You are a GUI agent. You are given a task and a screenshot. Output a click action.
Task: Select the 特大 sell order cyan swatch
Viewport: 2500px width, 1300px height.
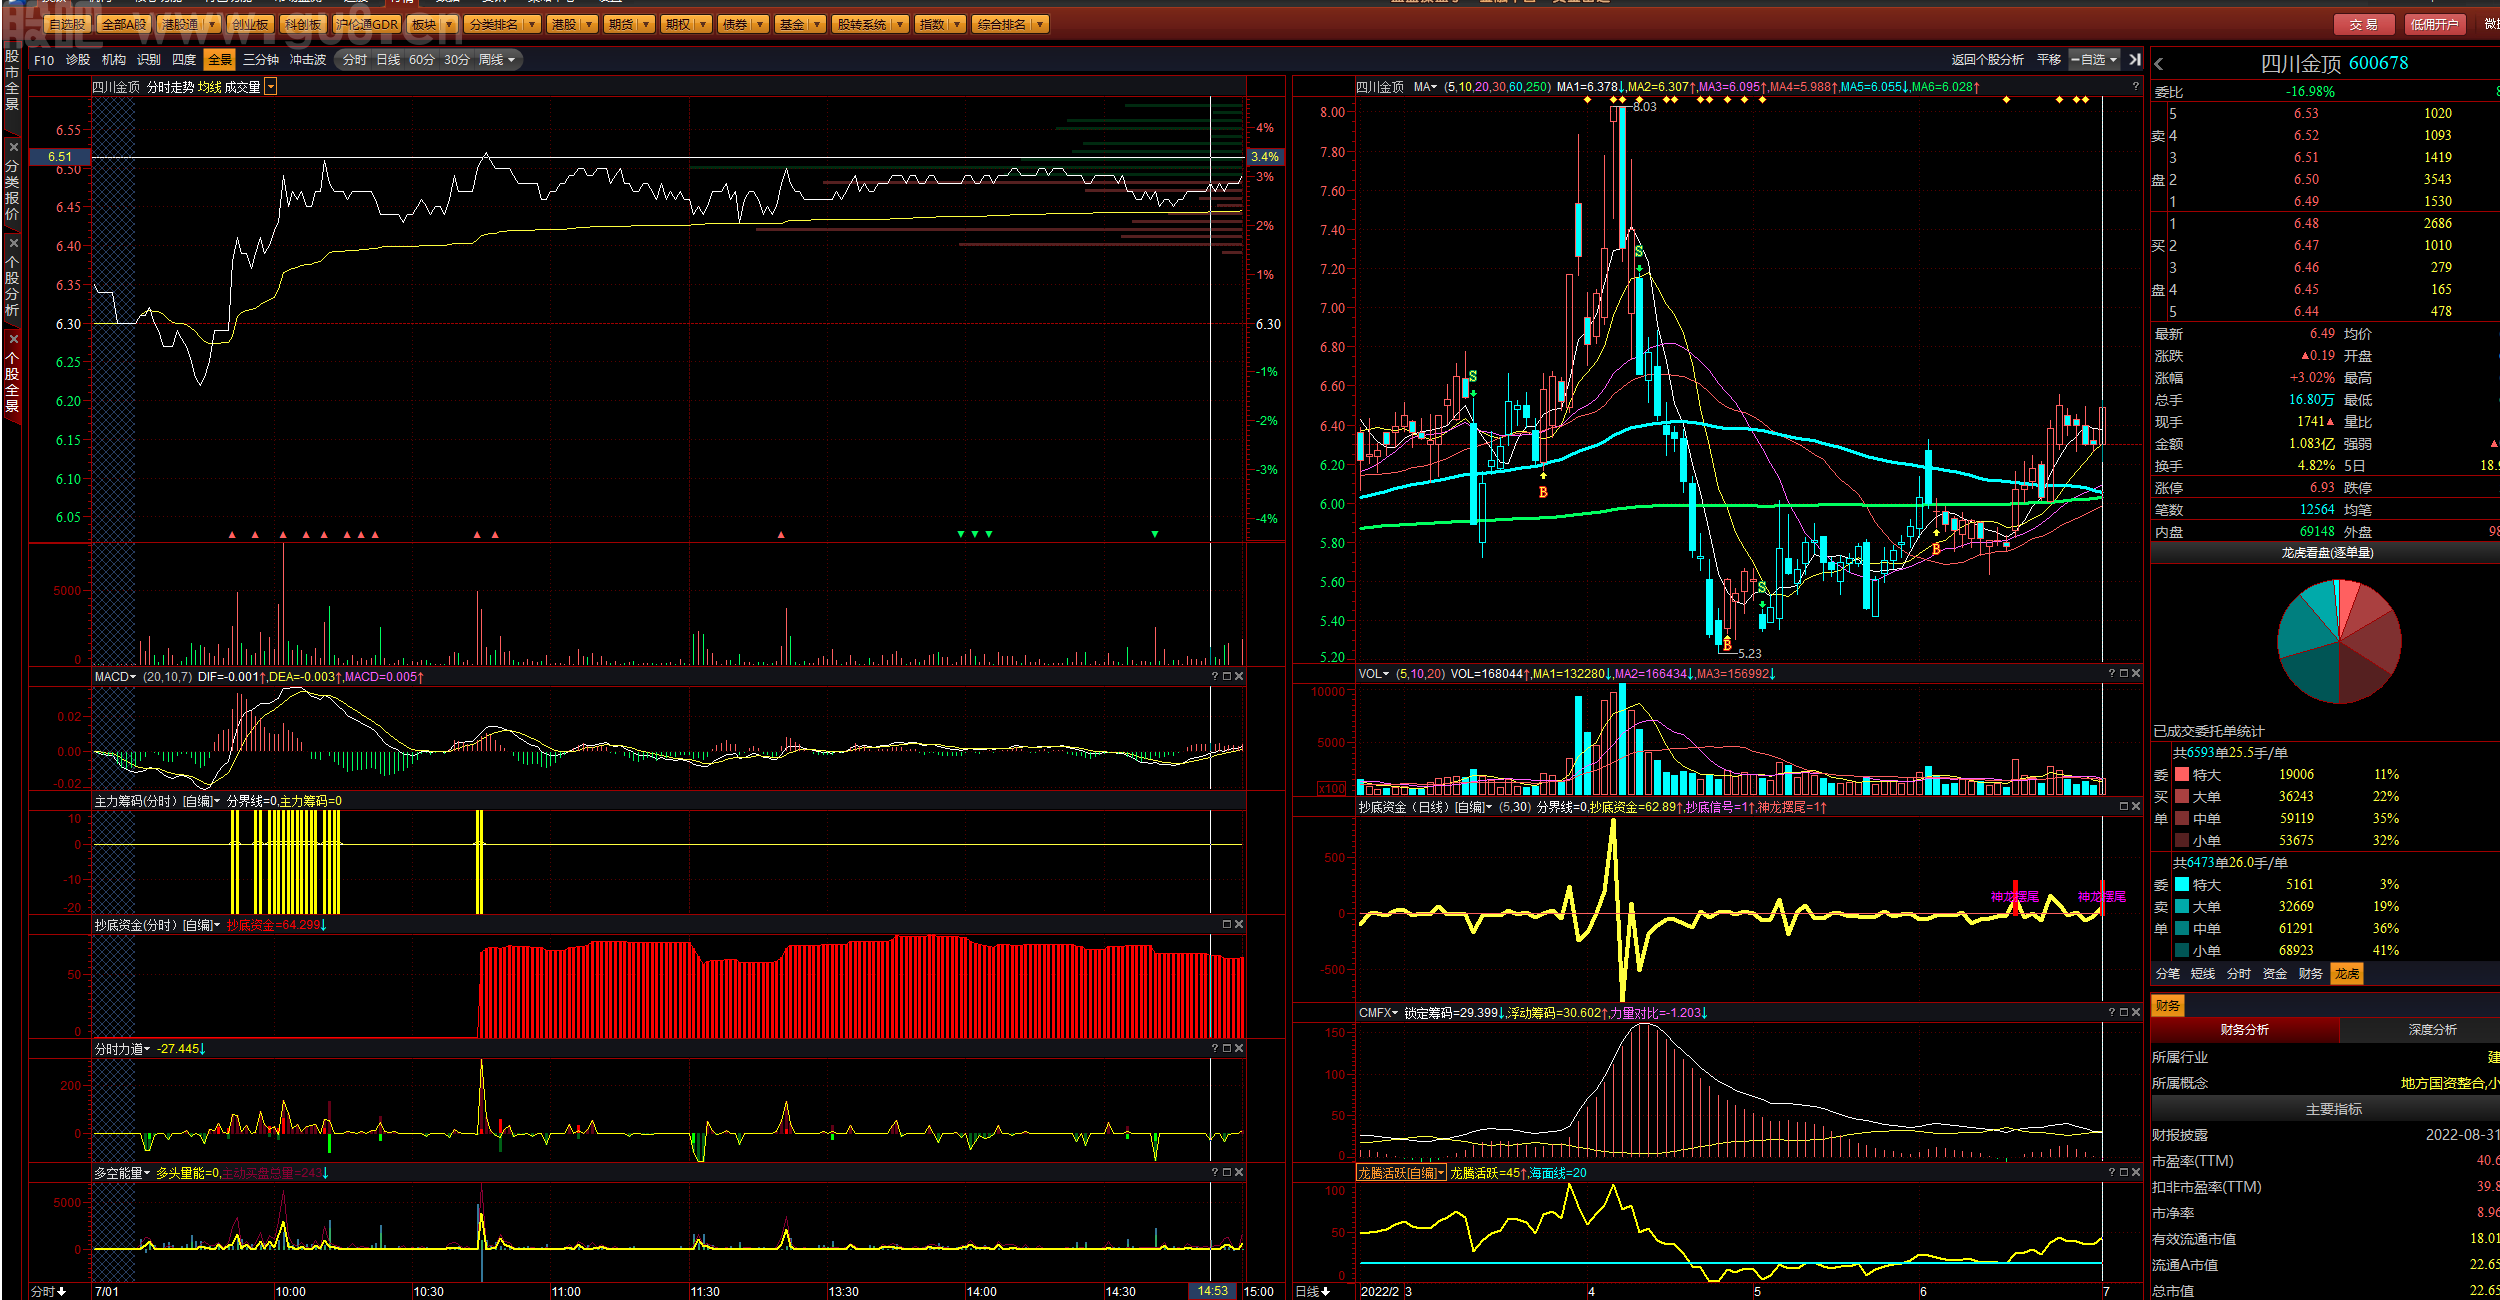2182,885
